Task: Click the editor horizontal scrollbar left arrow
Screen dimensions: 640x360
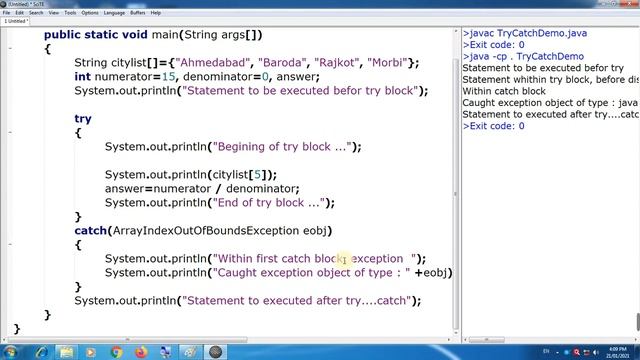Action: 4,340
